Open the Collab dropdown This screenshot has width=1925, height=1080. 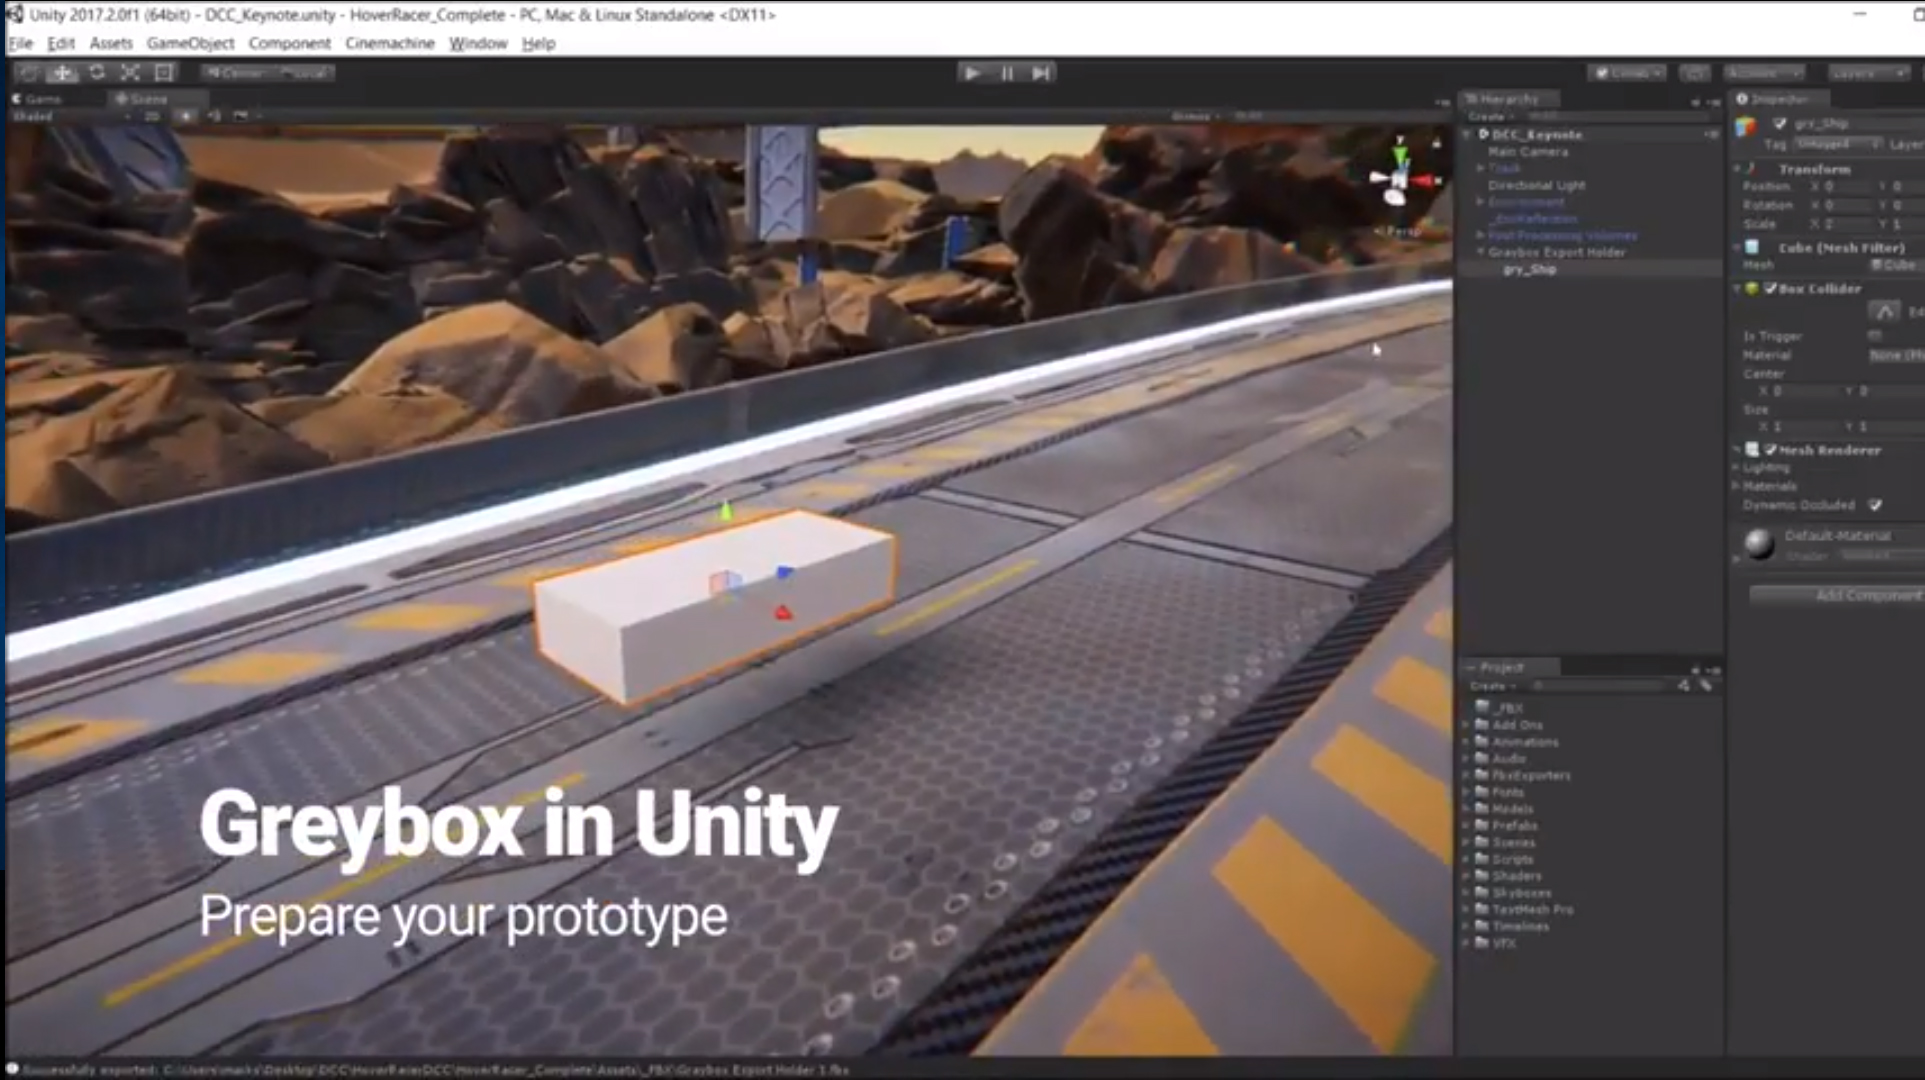(1627, 73)
